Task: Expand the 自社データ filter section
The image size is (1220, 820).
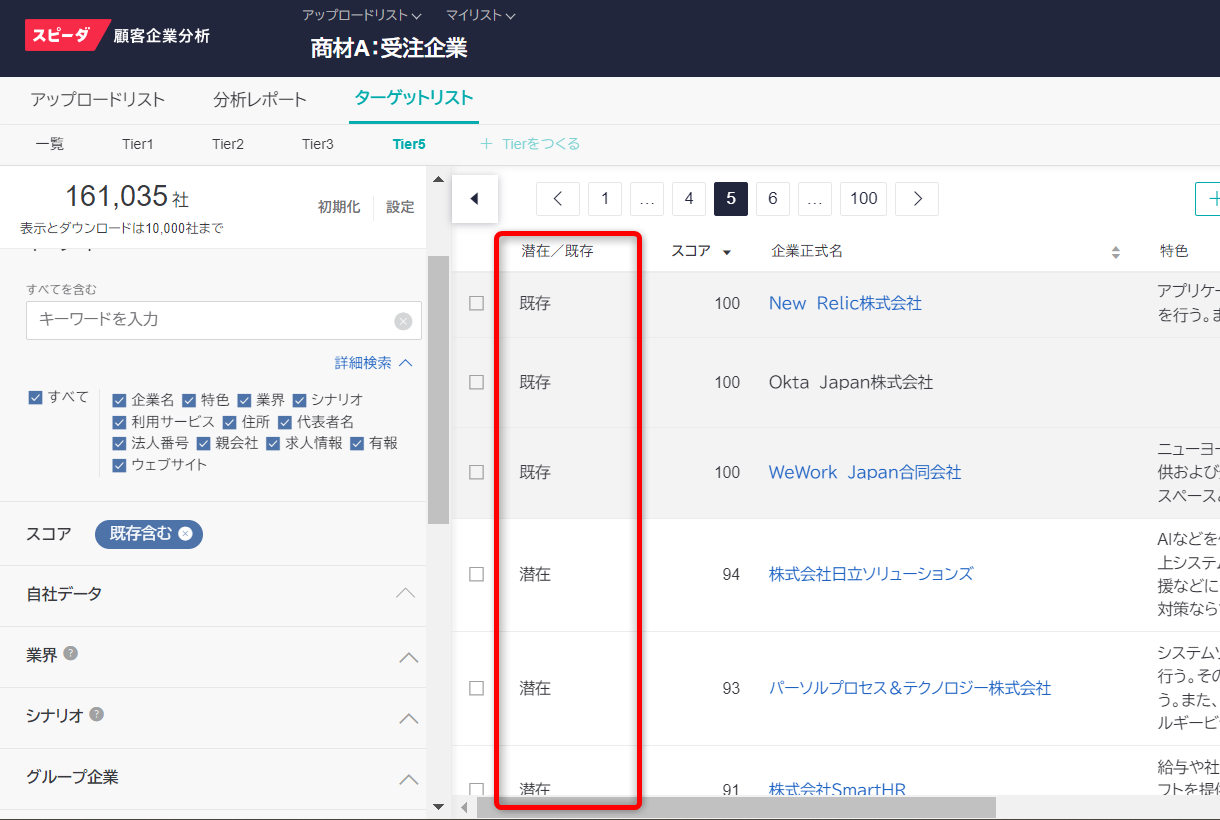Action: (405, 594)
